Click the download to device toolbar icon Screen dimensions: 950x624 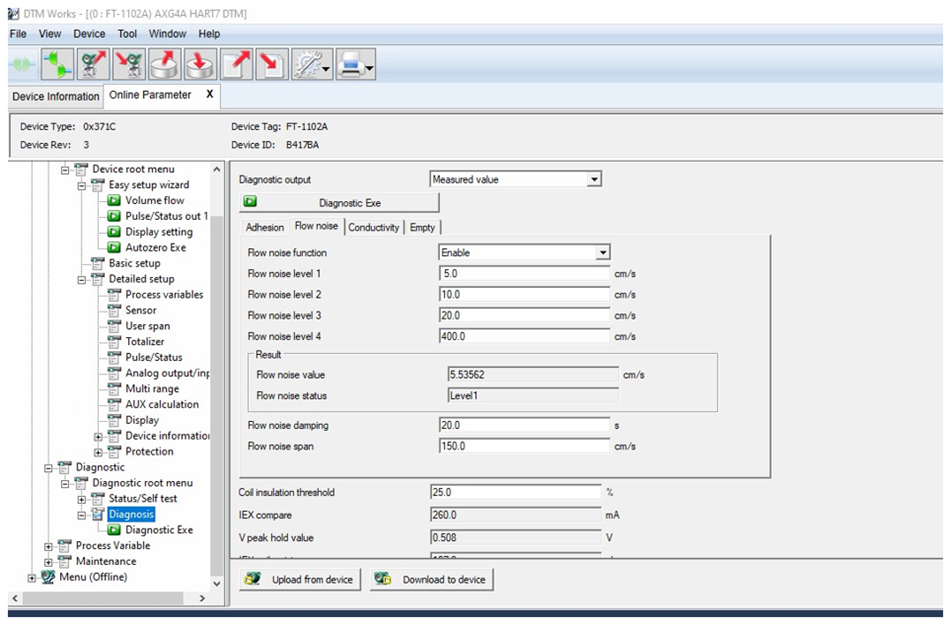click(129, 65)
